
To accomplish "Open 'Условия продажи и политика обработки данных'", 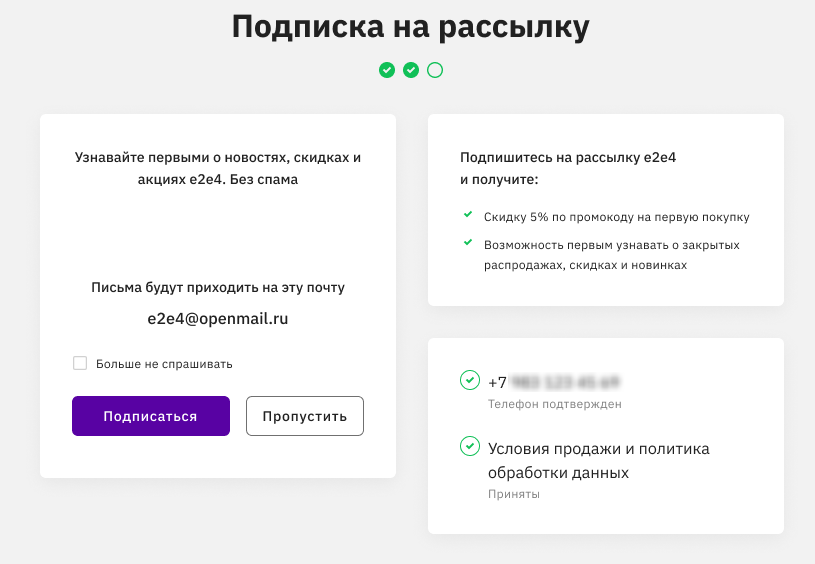I will pos(599,461).
